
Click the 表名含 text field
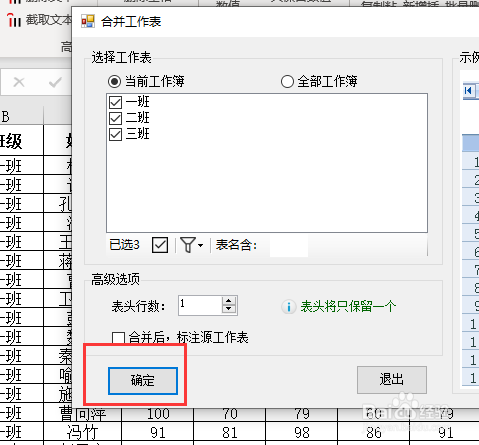point(289,245)
